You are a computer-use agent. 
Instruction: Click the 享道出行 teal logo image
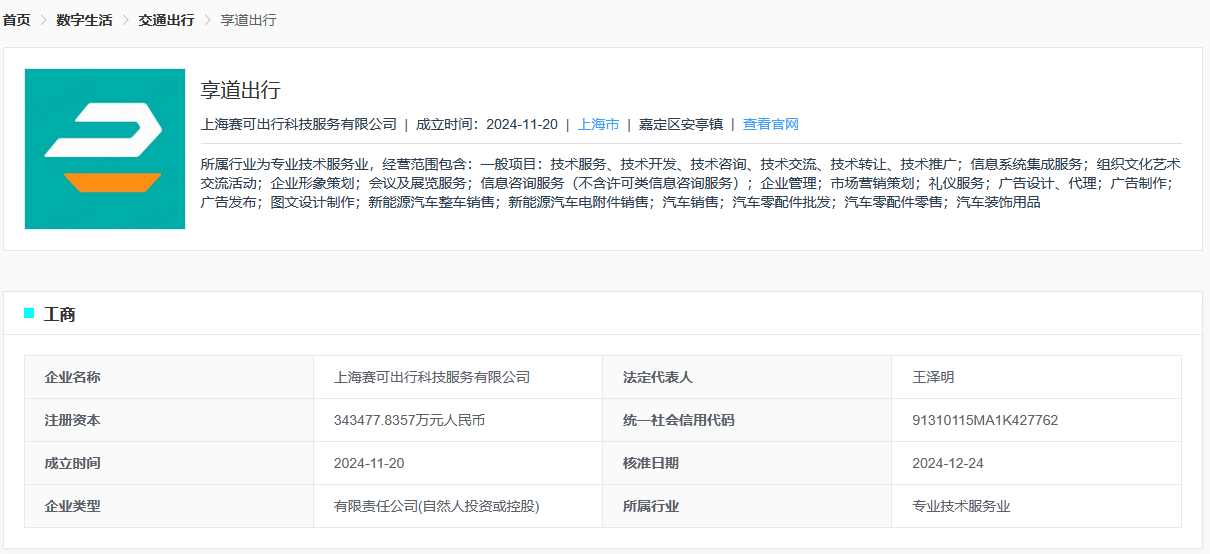click(x=105, y=149)
